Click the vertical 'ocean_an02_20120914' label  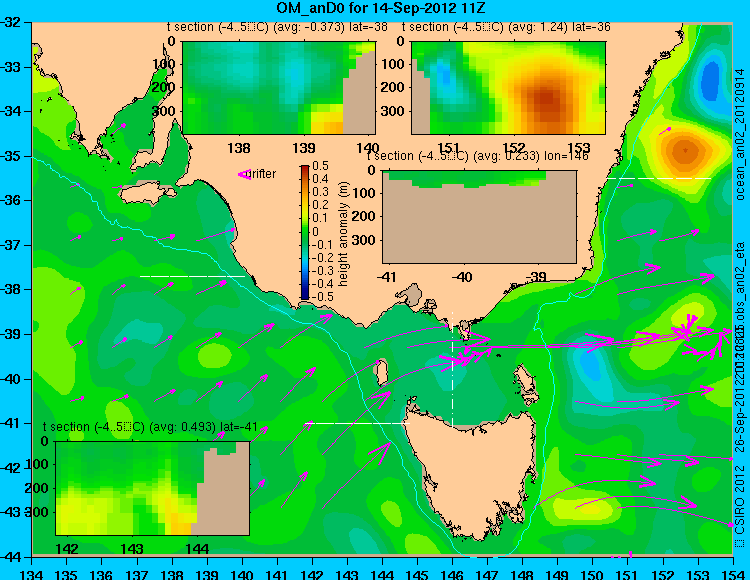(740, 134)
